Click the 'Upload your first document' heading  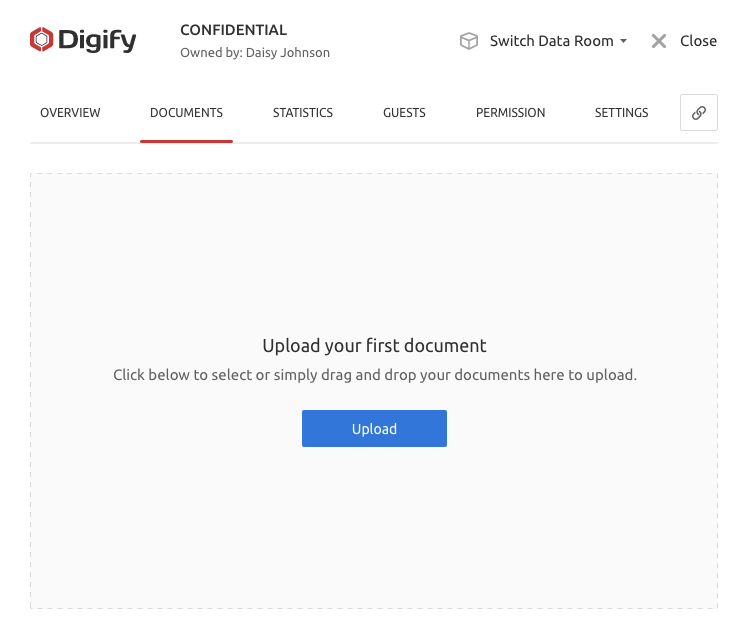coord(374,346)
